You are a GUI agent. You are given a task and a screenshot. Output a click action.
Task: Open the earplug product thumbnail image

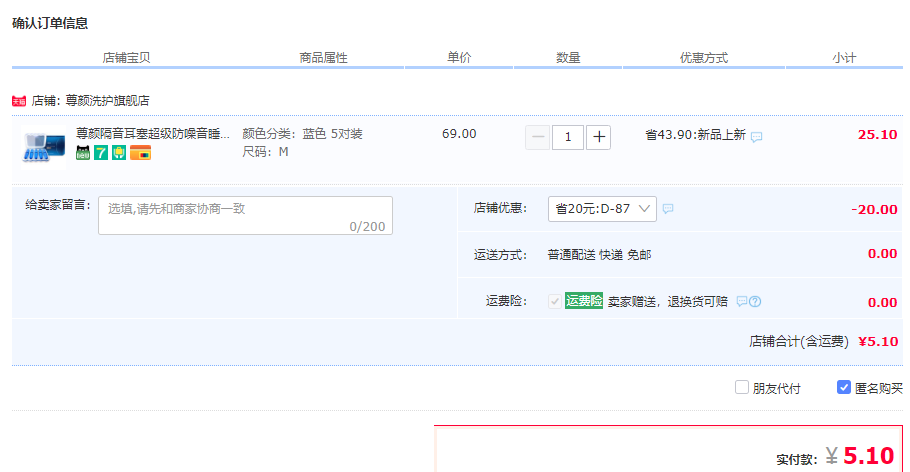coord(44,147)
